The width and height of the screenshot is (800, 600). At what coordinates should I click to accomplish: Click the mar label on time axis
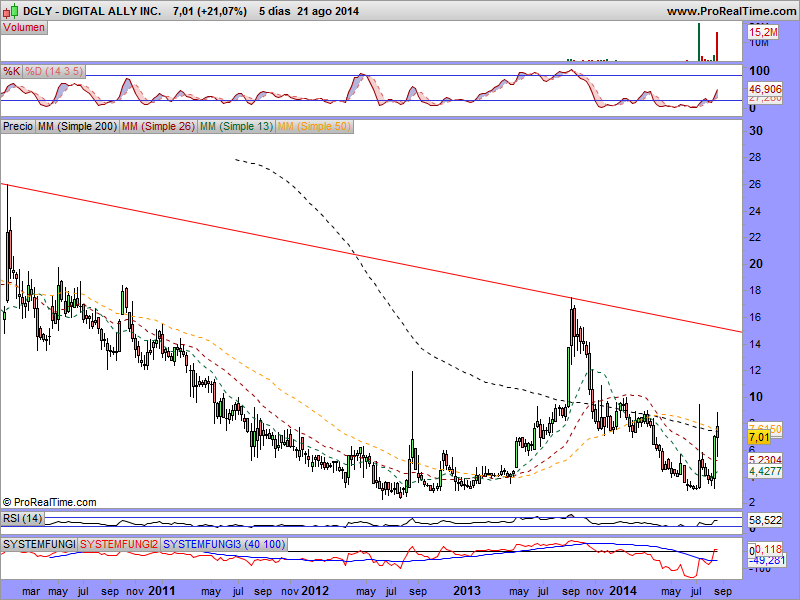click(31, 591)
